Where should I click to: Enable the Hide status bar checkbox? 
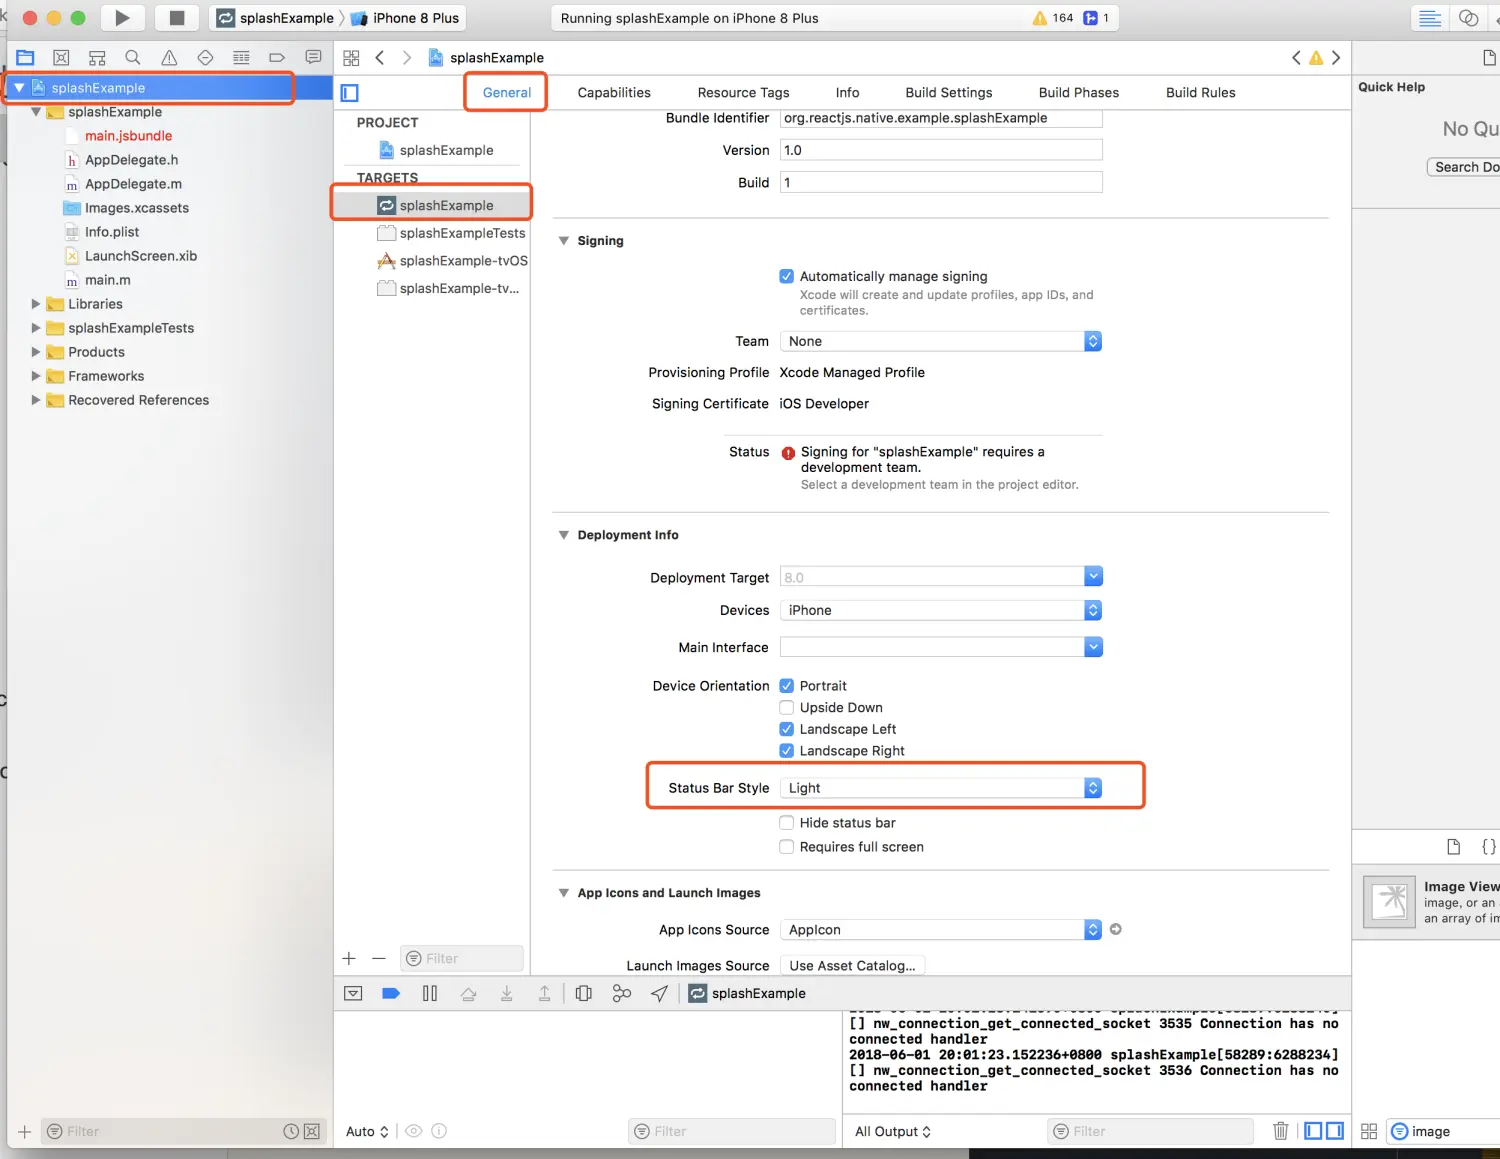pos(787,823)
